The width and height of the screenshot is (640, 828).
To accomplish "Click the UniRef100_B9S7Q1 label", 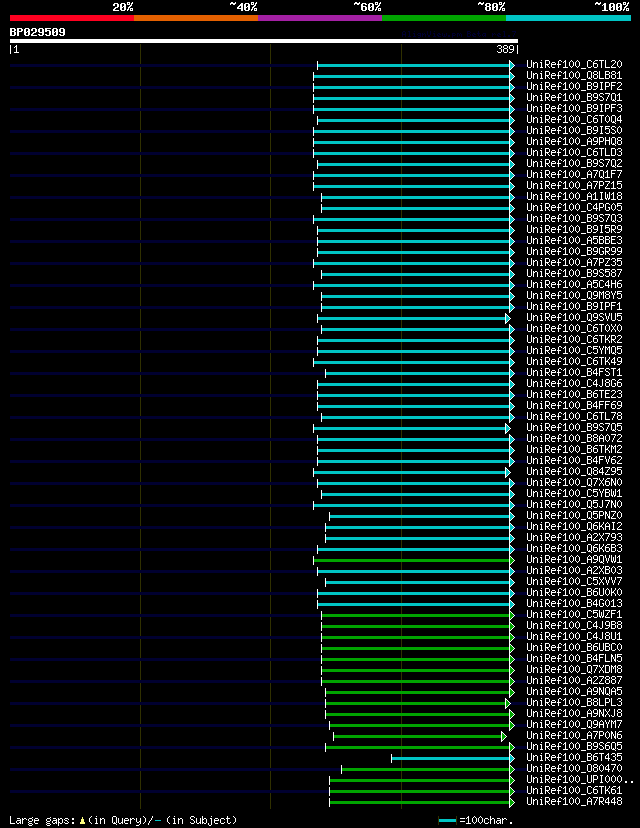I will click(x=574, y=97).
